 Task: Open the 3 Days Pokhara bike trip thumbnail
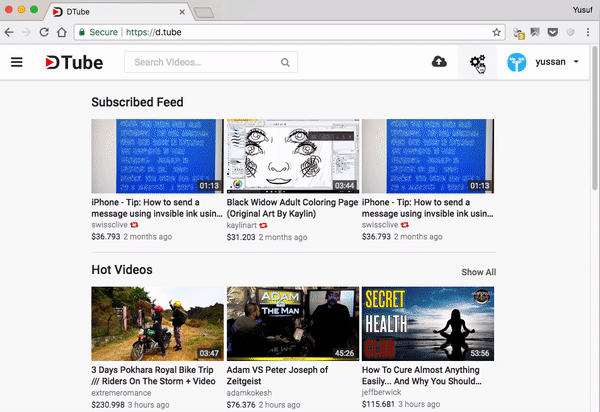(158, 324)
